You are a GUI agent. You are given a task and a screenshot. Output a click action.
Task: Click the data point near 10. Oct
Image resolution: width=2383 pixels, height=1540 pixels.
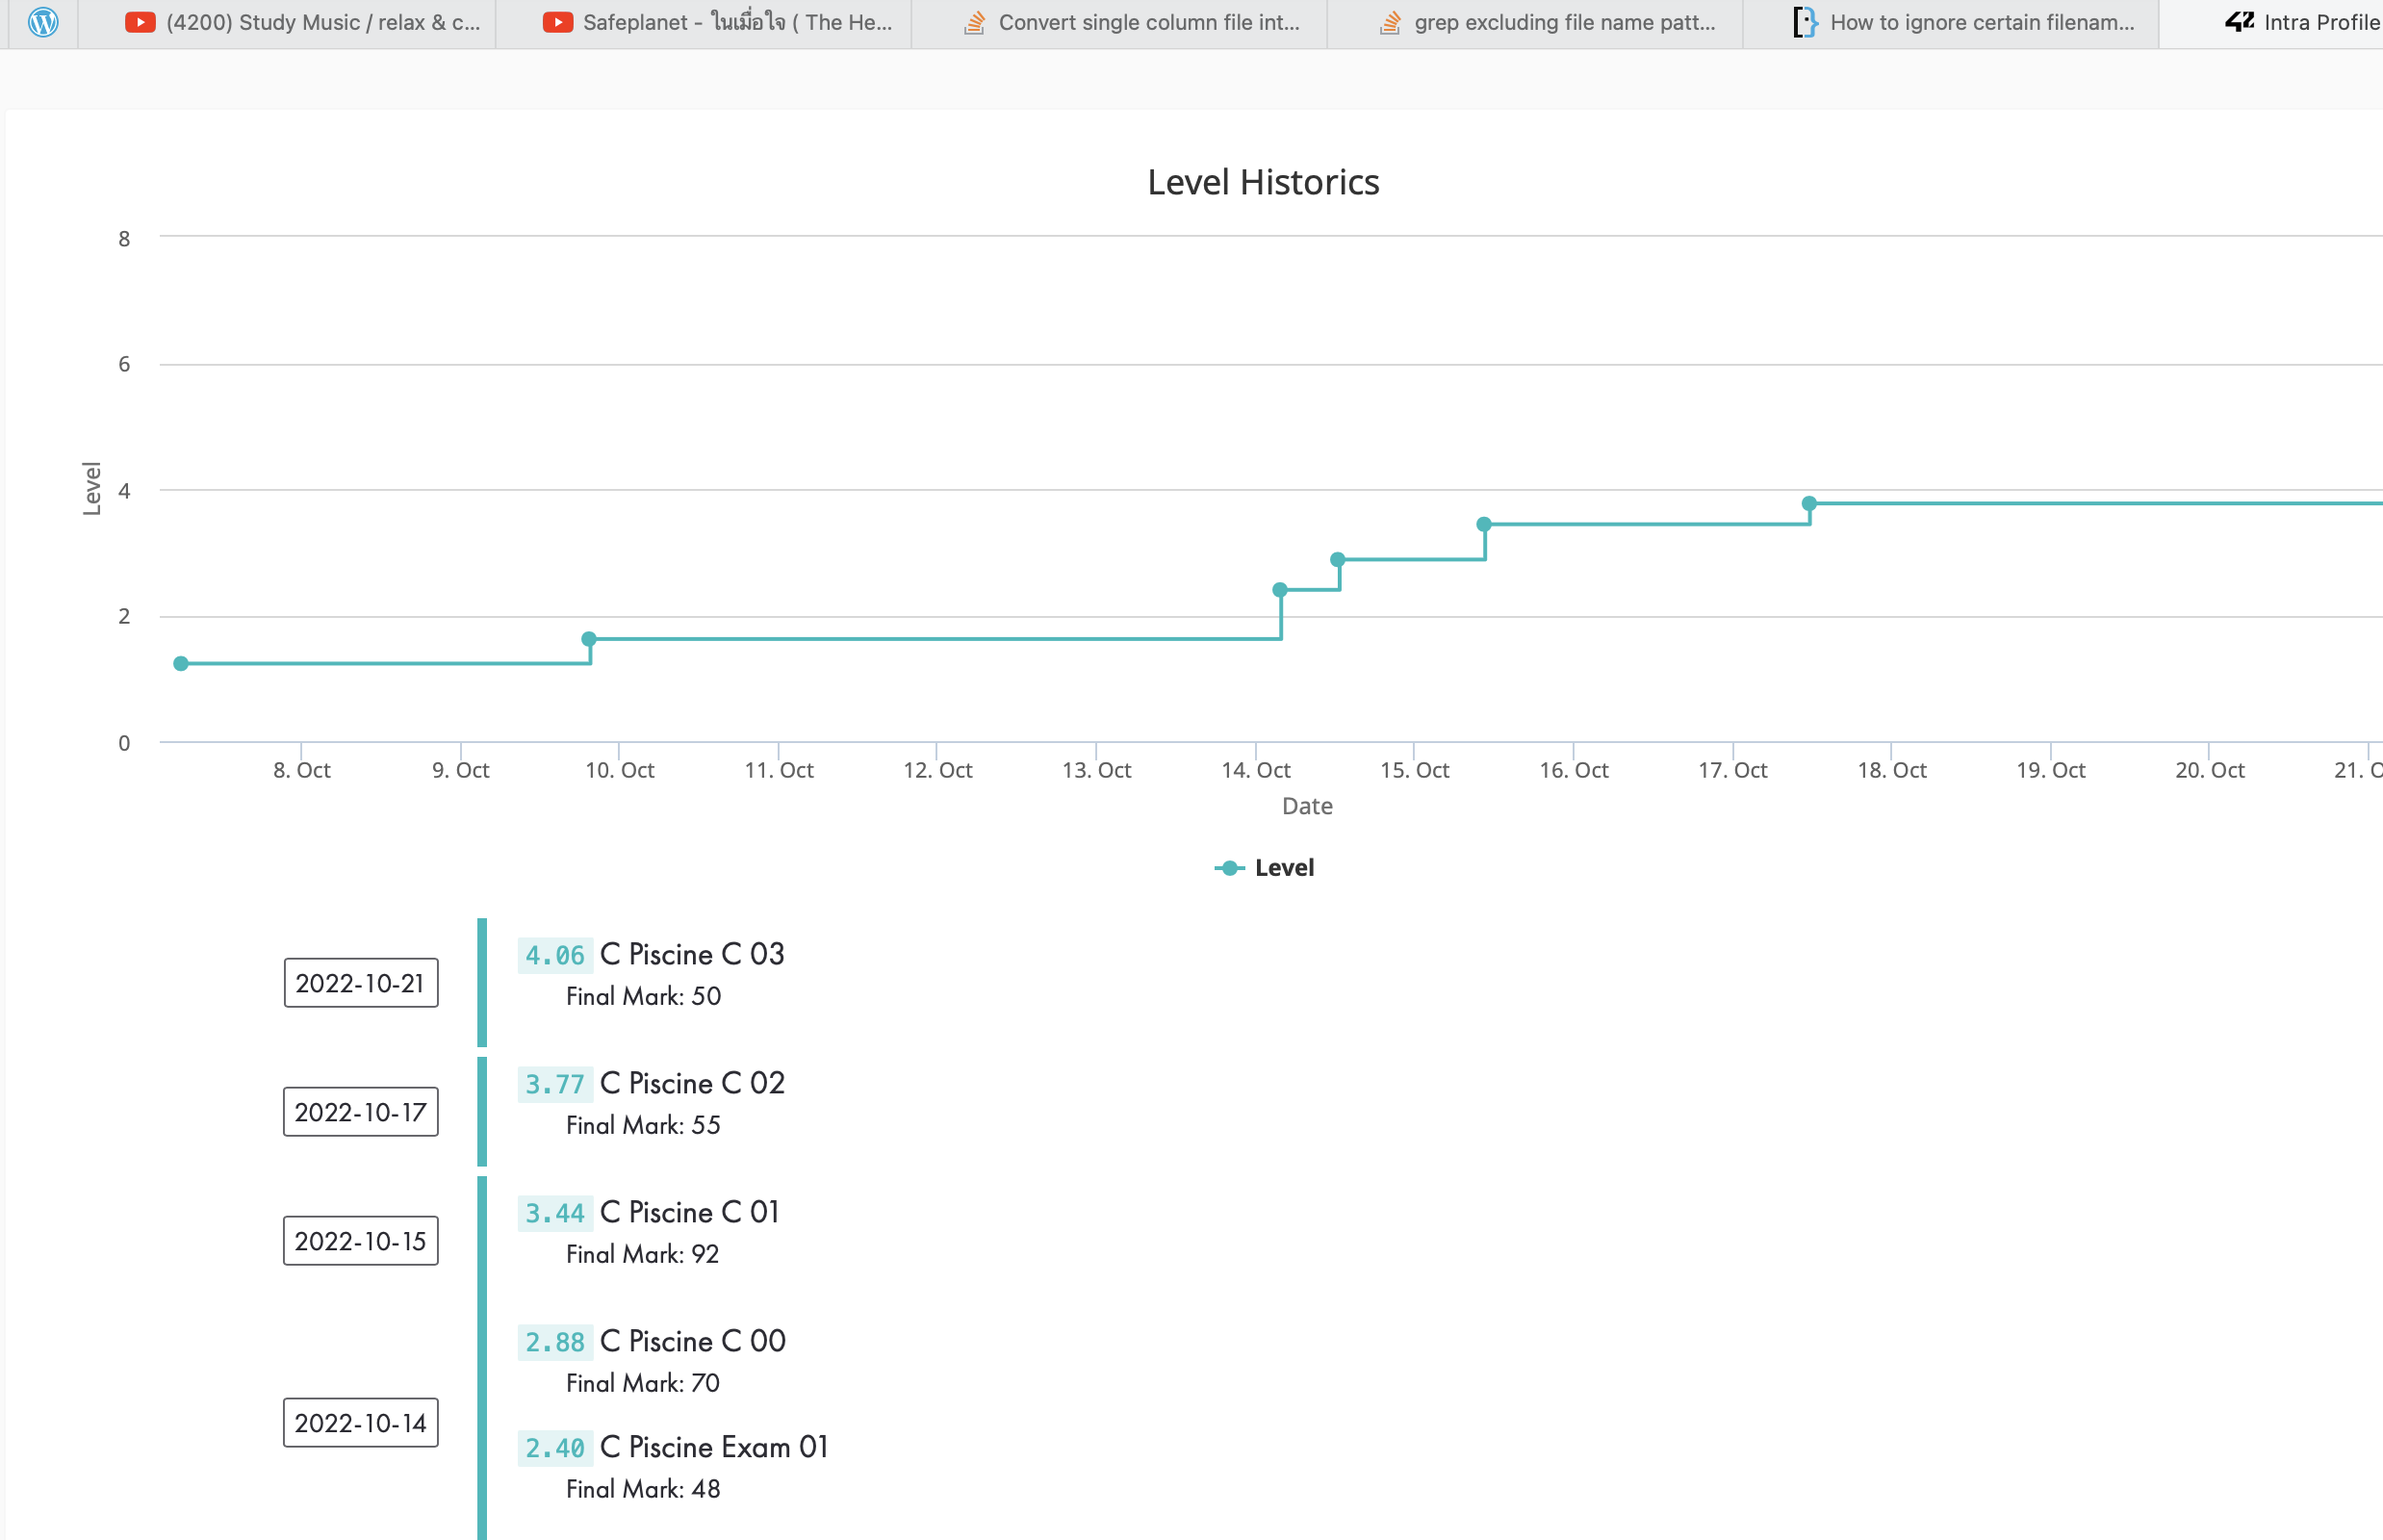tap(589, 639)
